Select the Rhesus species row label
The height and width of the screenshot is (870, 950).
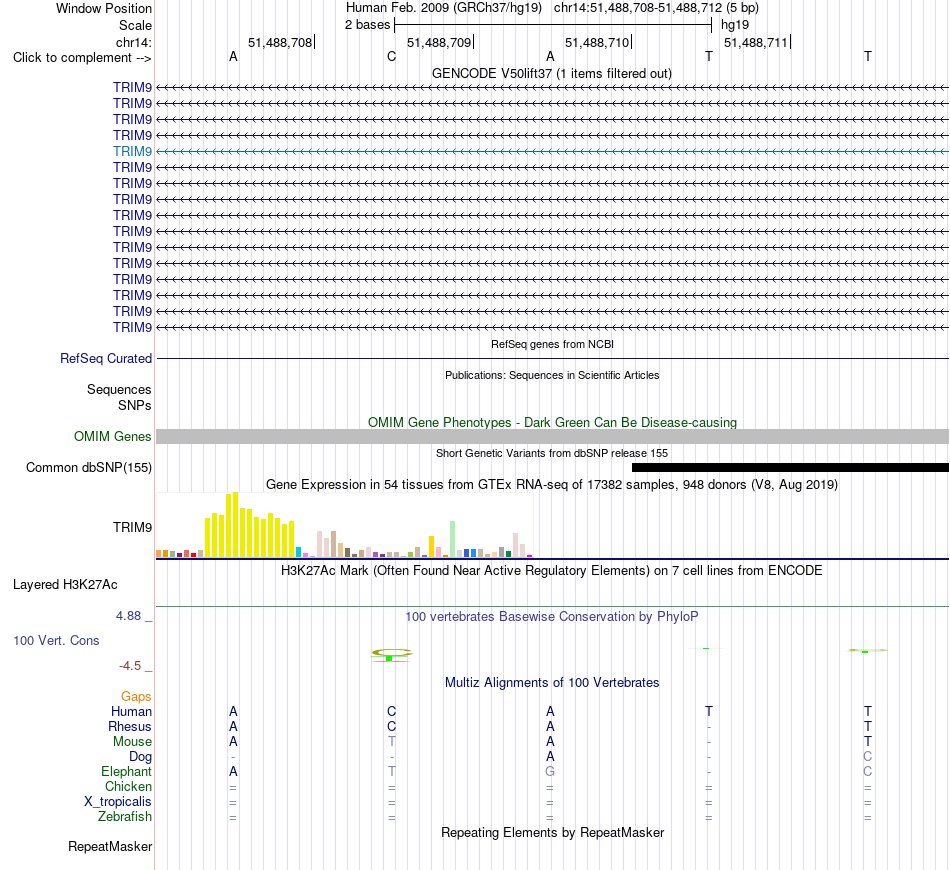pos(130,726)
